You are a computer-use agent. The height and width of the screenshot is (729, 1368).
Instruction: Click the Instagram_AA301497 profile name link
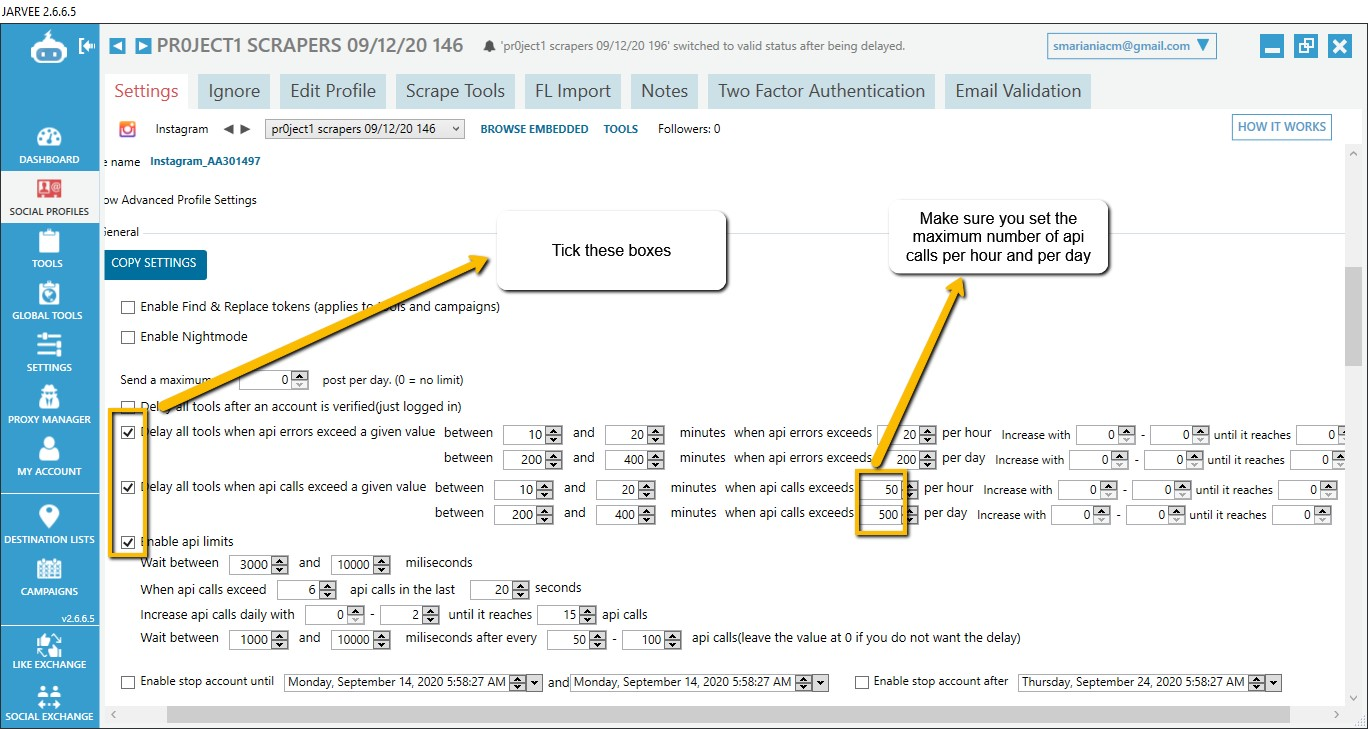pos(205,161)
